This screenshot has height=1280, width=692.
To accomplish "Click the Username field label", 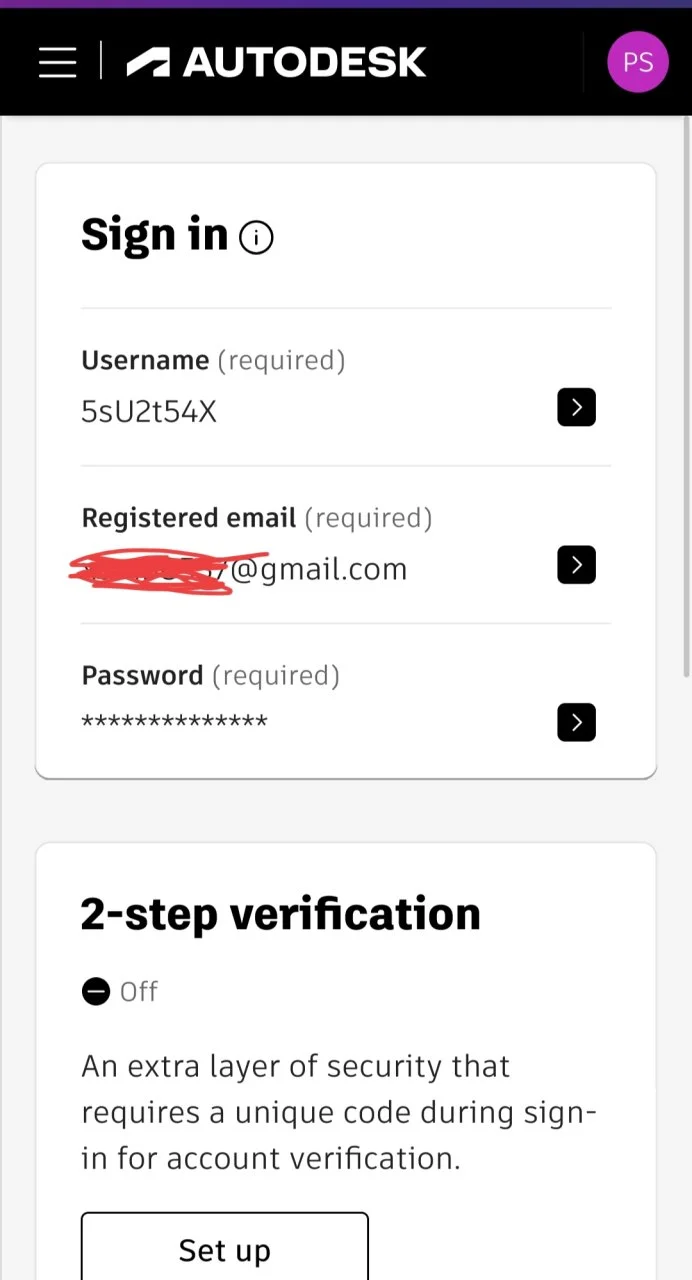I will click(145, 360).
